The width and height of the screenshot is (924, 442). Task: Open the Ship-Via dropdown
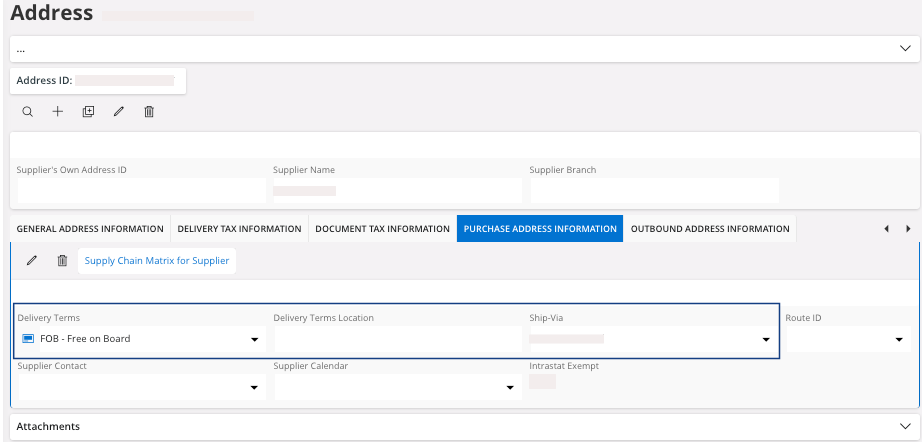coord(766,340)
